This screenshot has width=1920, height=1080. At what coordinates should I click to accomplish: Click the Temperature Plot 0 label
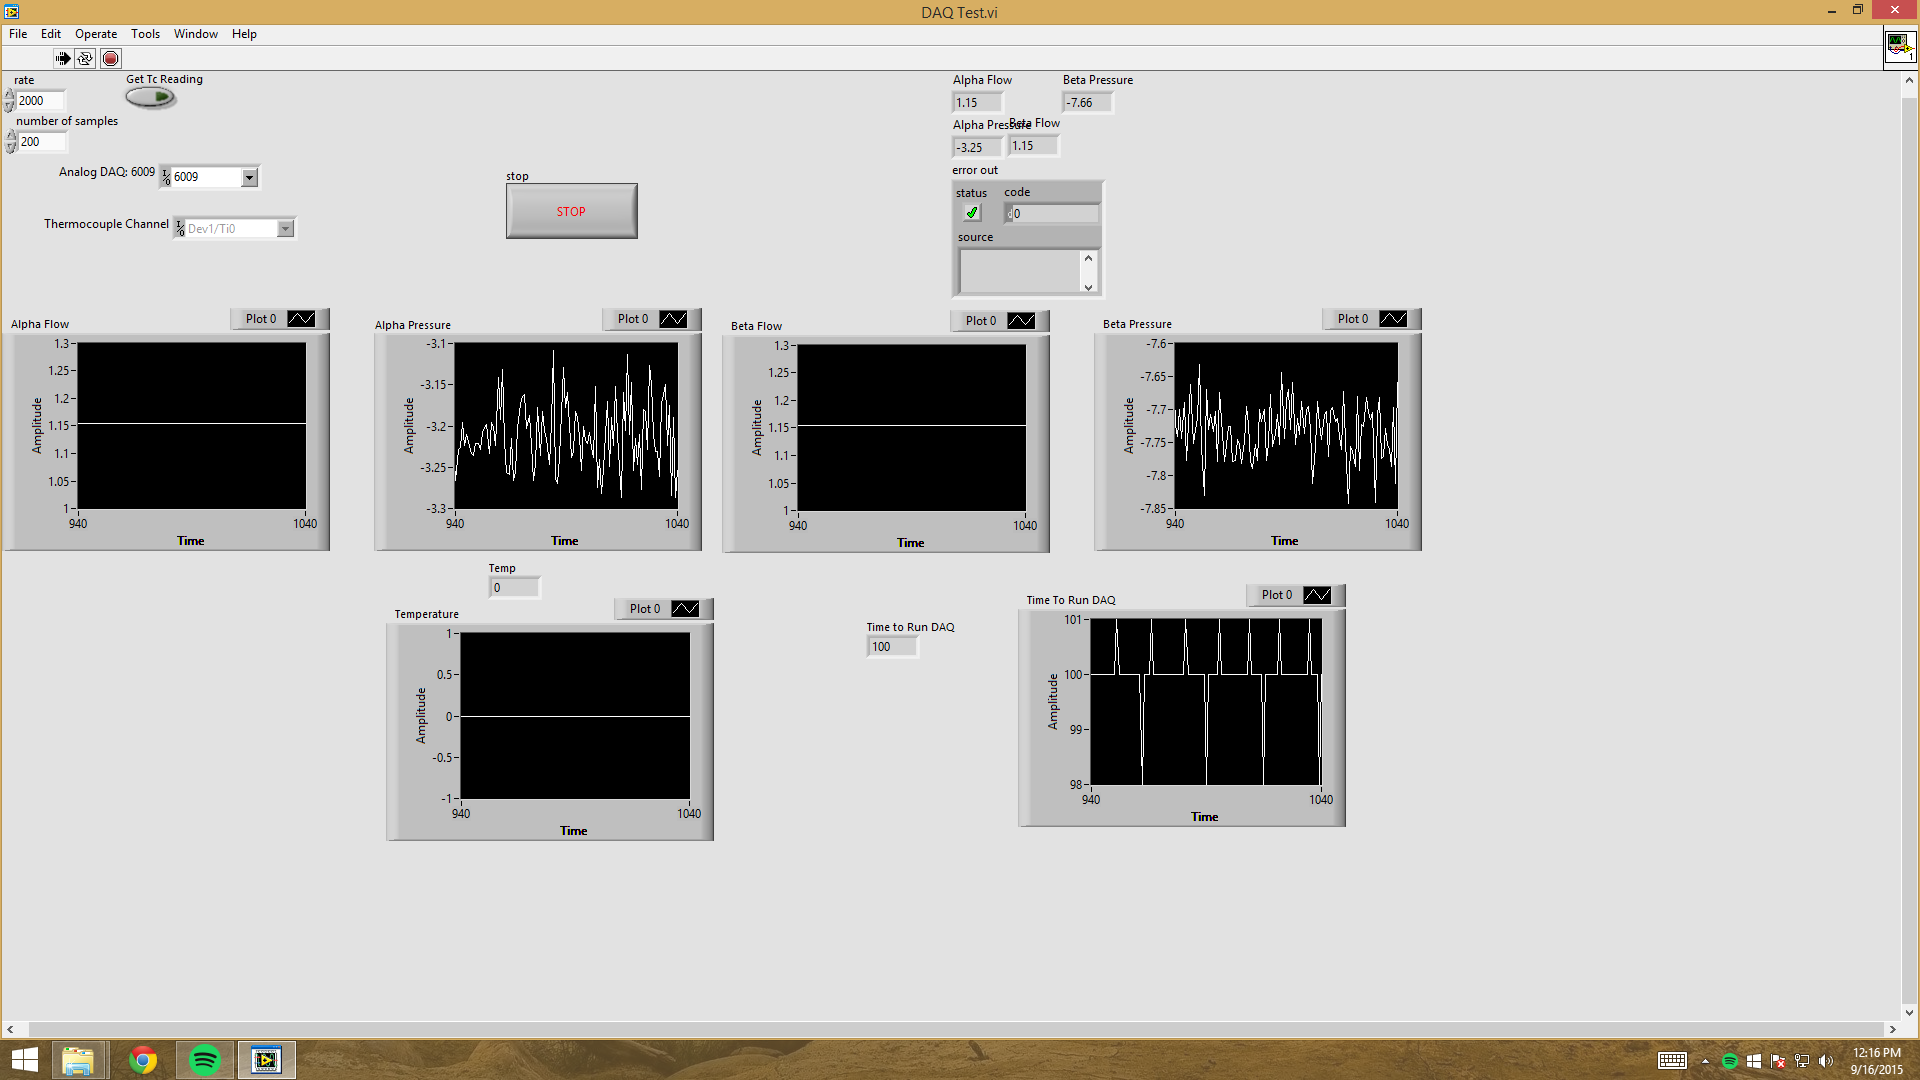tap(645, 609)
